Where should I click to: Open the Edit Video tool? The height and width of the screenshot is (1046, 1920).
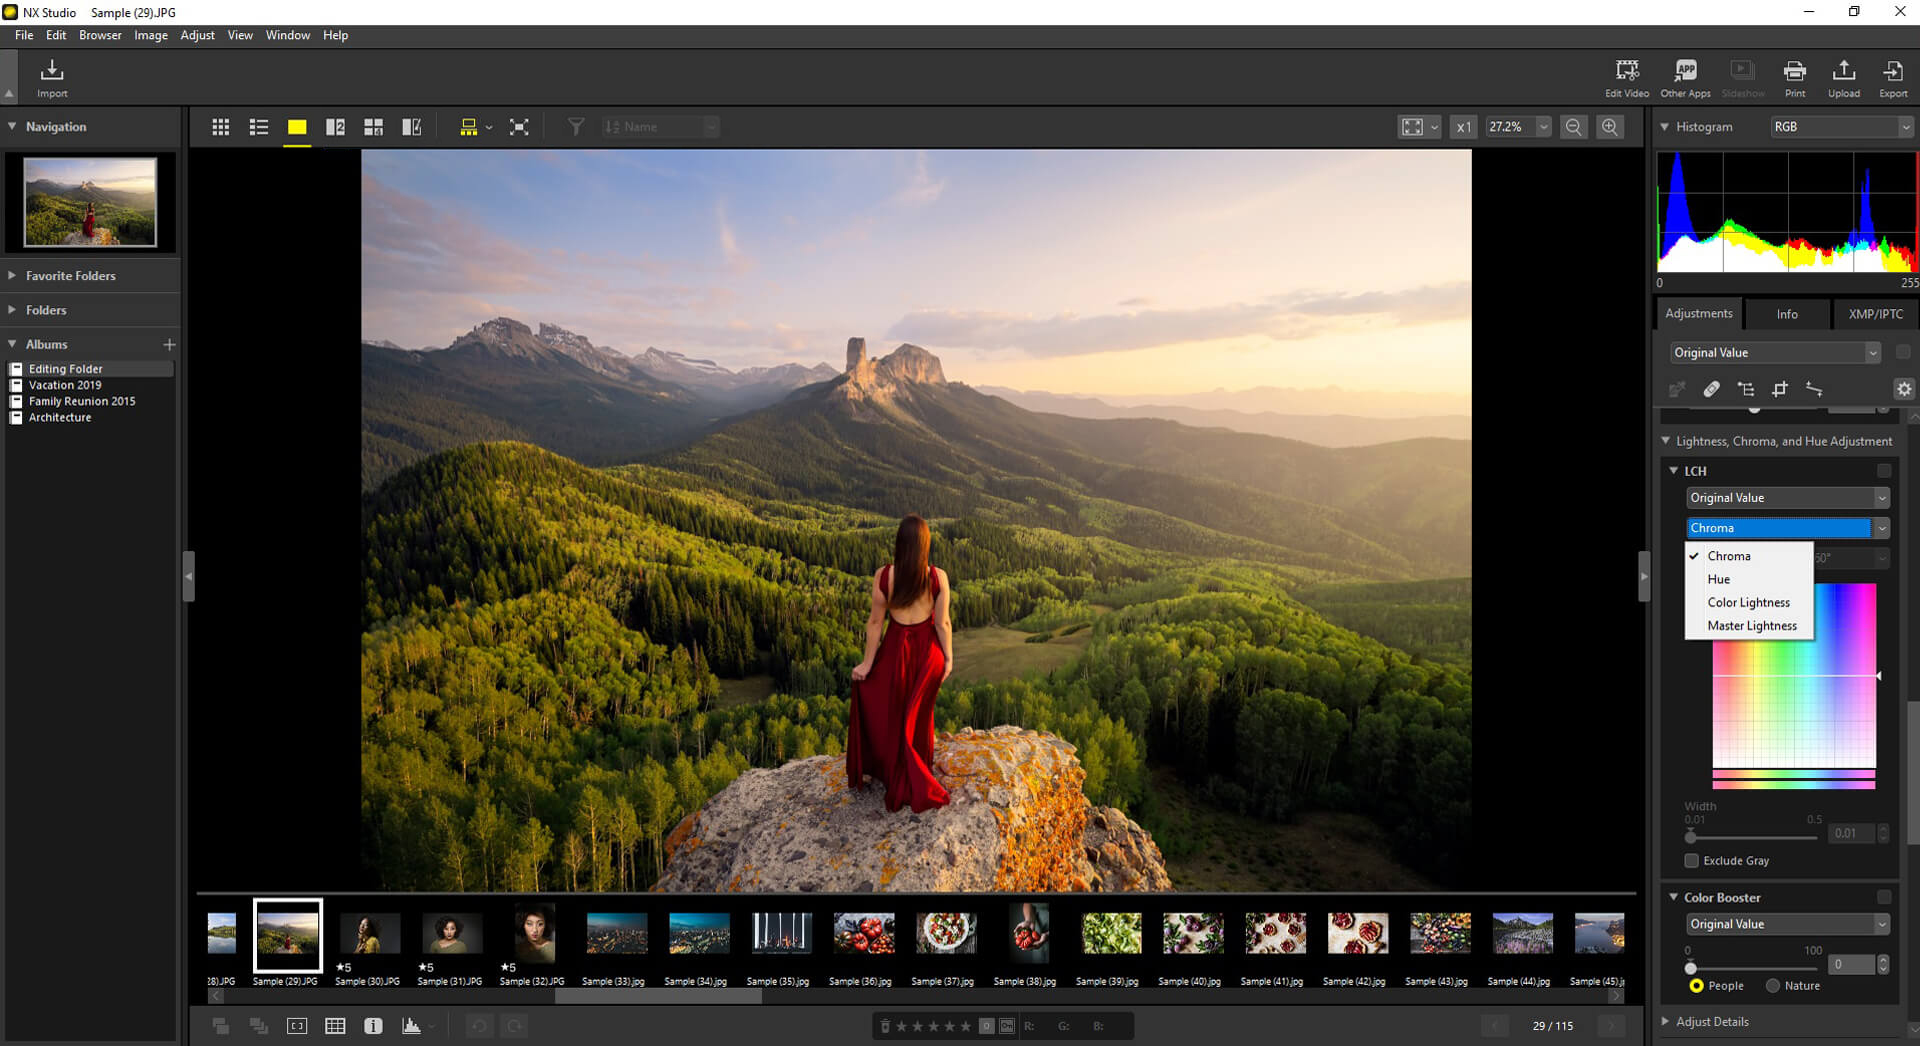1627,75
